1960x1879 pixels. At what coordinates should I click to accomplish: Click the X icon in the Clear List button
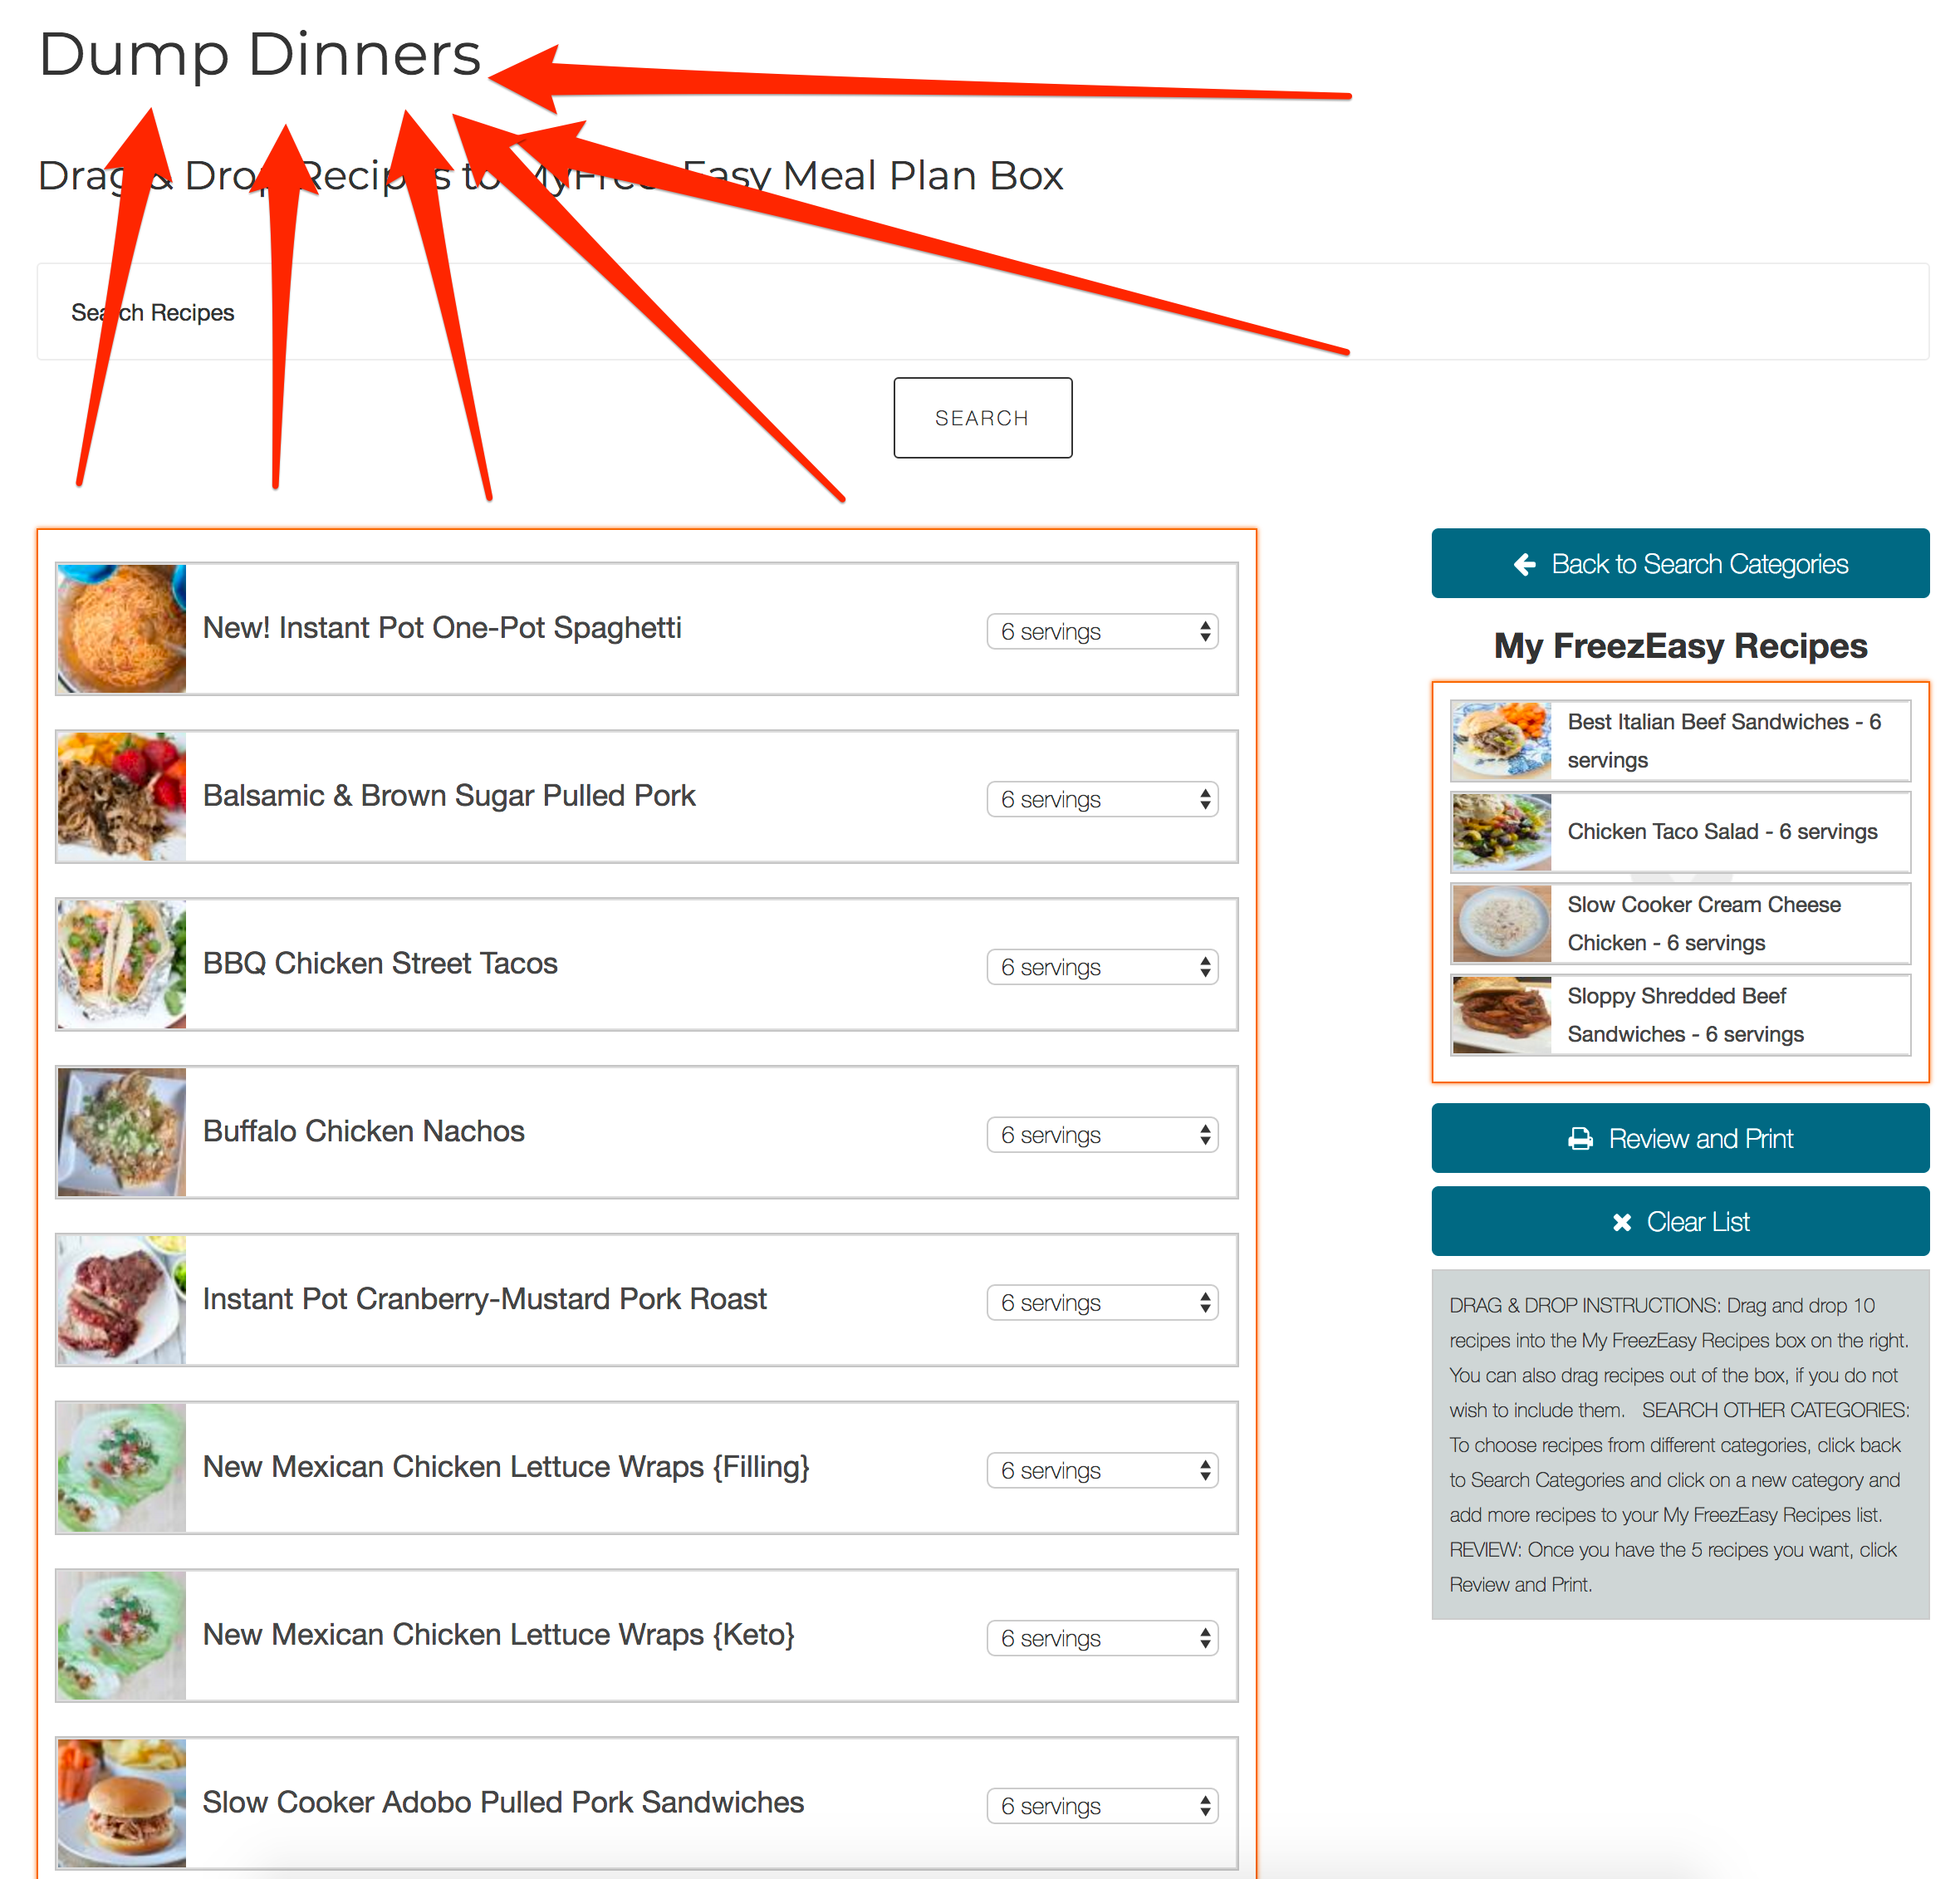click(x=1622, y=1222)
